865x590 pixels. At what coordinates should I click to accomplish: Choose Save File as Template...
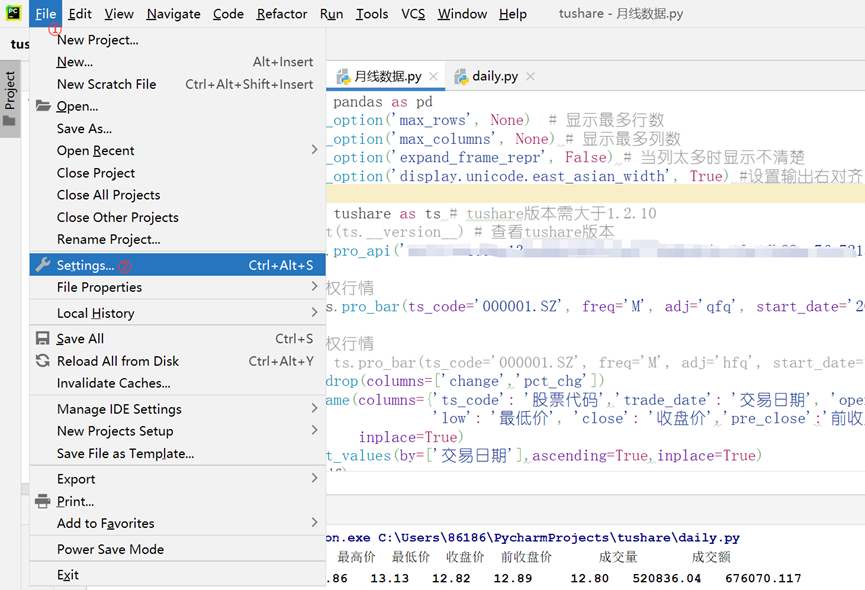pos(177,453)
